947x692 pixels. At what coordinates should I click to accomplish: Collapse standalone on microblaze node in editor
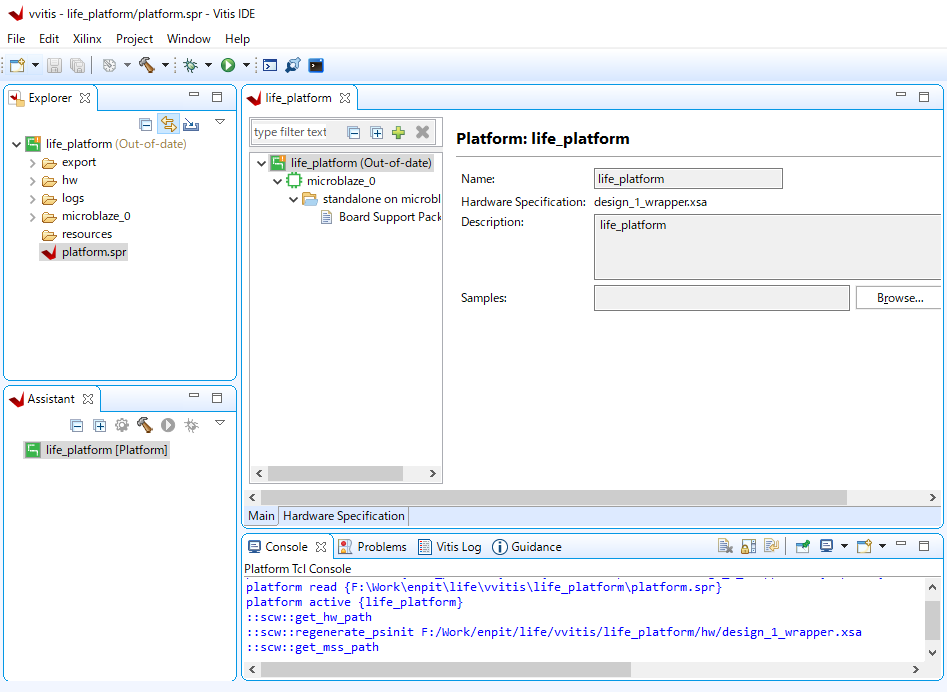coord(294,199)
